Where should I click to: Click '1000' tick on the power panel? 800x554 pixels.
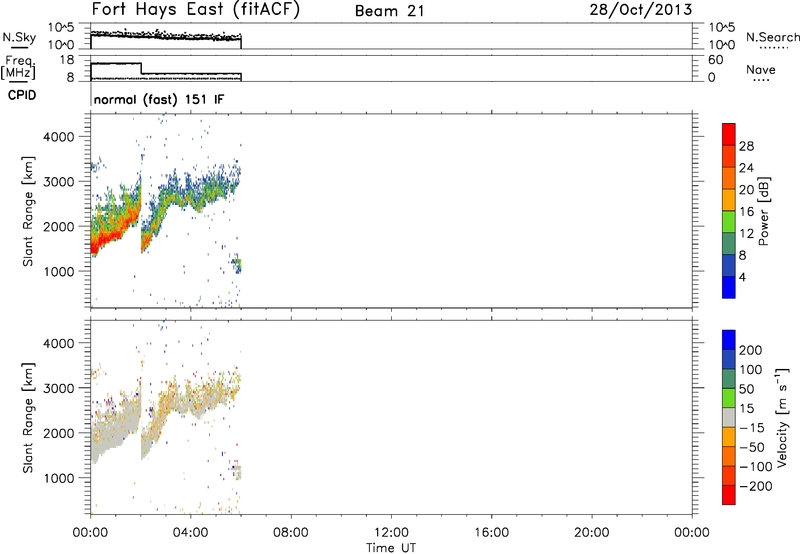point(58,271)
